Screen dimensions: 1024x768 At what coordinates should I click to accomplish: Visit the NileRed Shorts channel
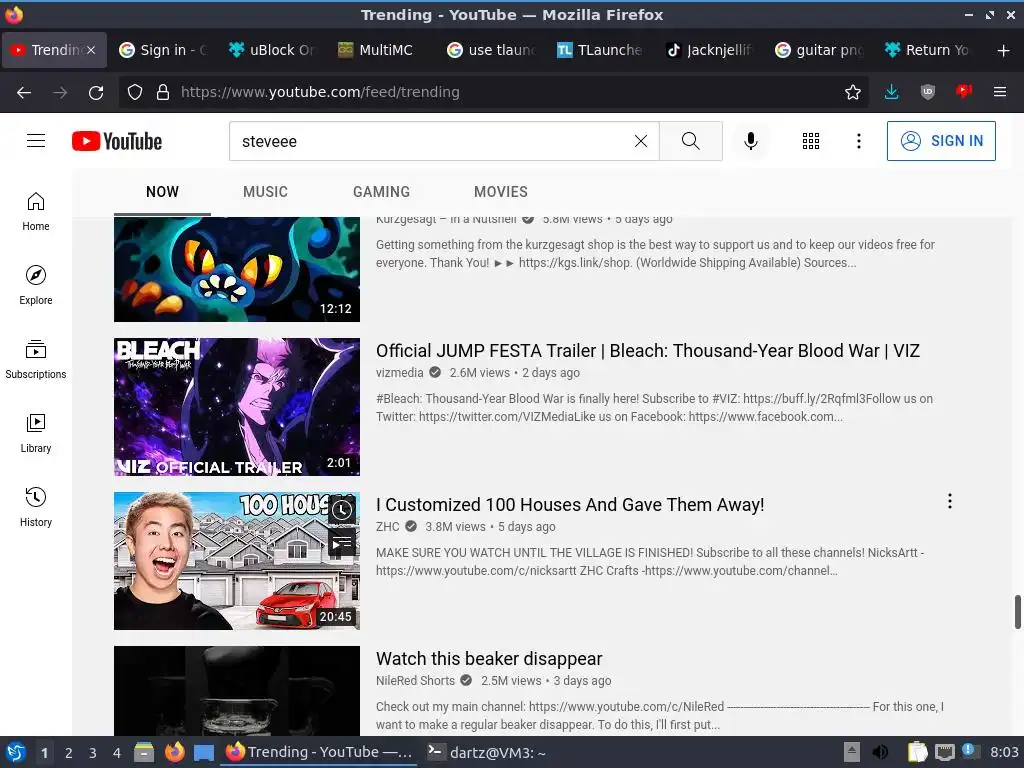tap(415, 681)
